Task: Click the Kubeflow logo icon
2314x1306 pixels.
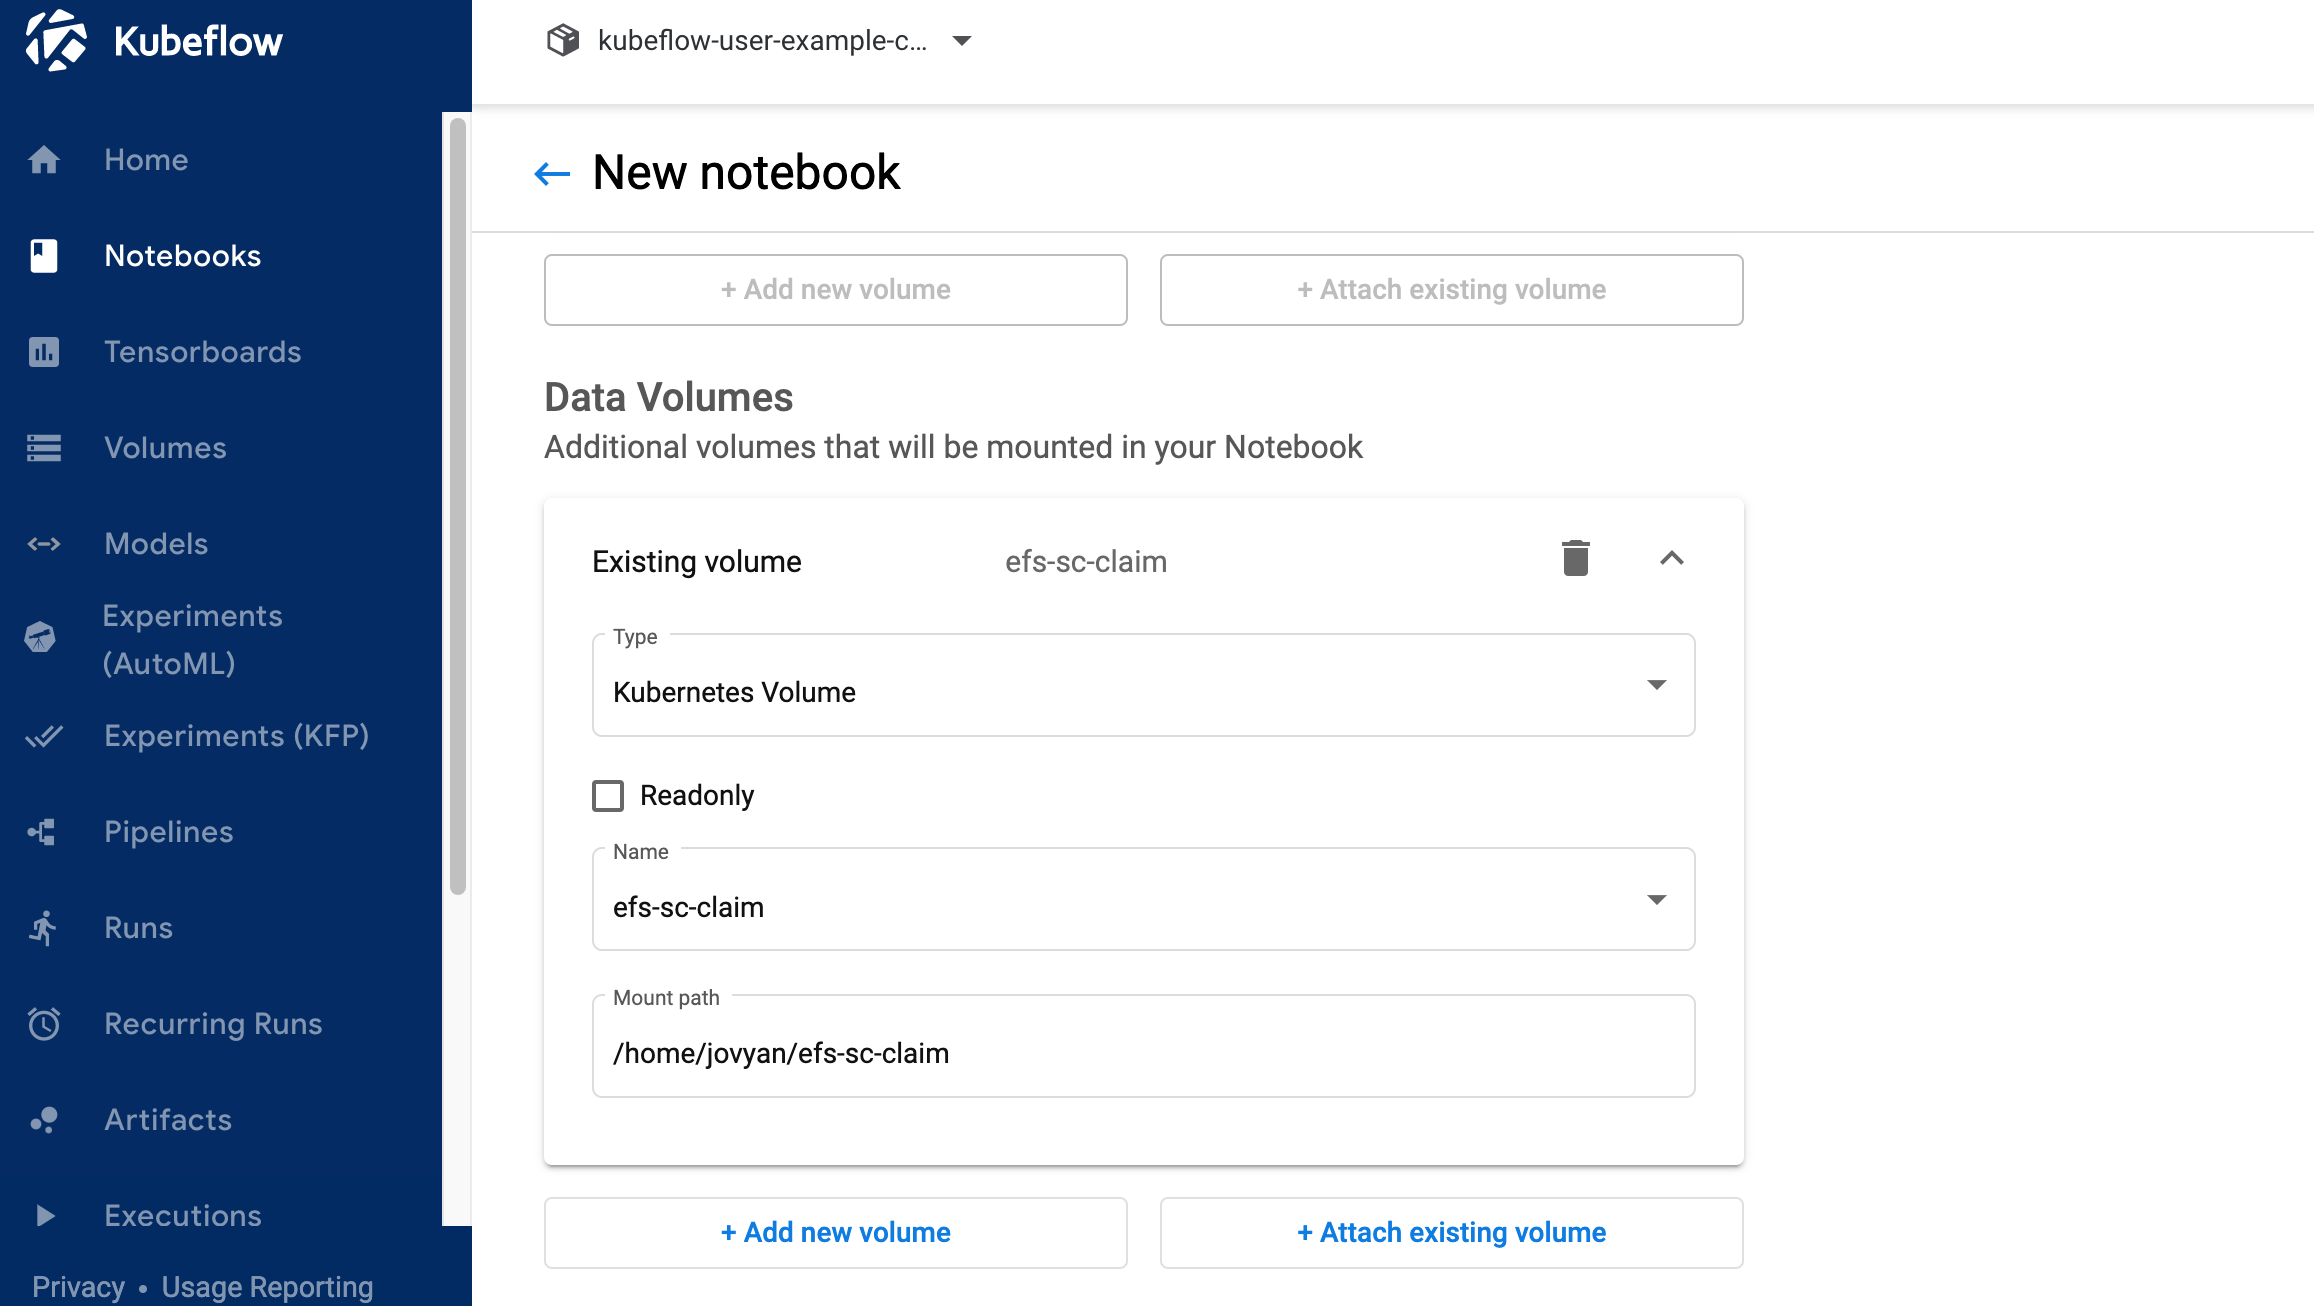Action: (55, 41)
